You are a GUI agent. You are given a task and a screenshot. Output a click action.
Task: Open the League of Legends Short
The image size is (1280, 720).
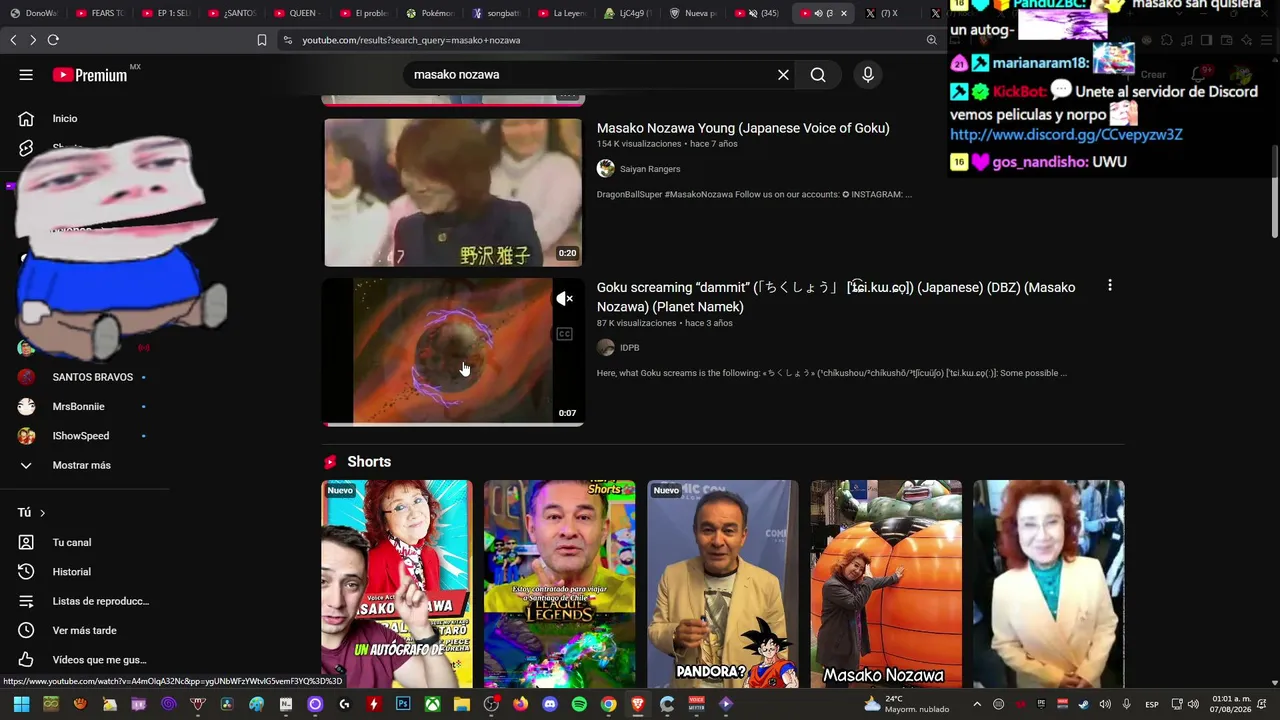click(x=560, y=584)
